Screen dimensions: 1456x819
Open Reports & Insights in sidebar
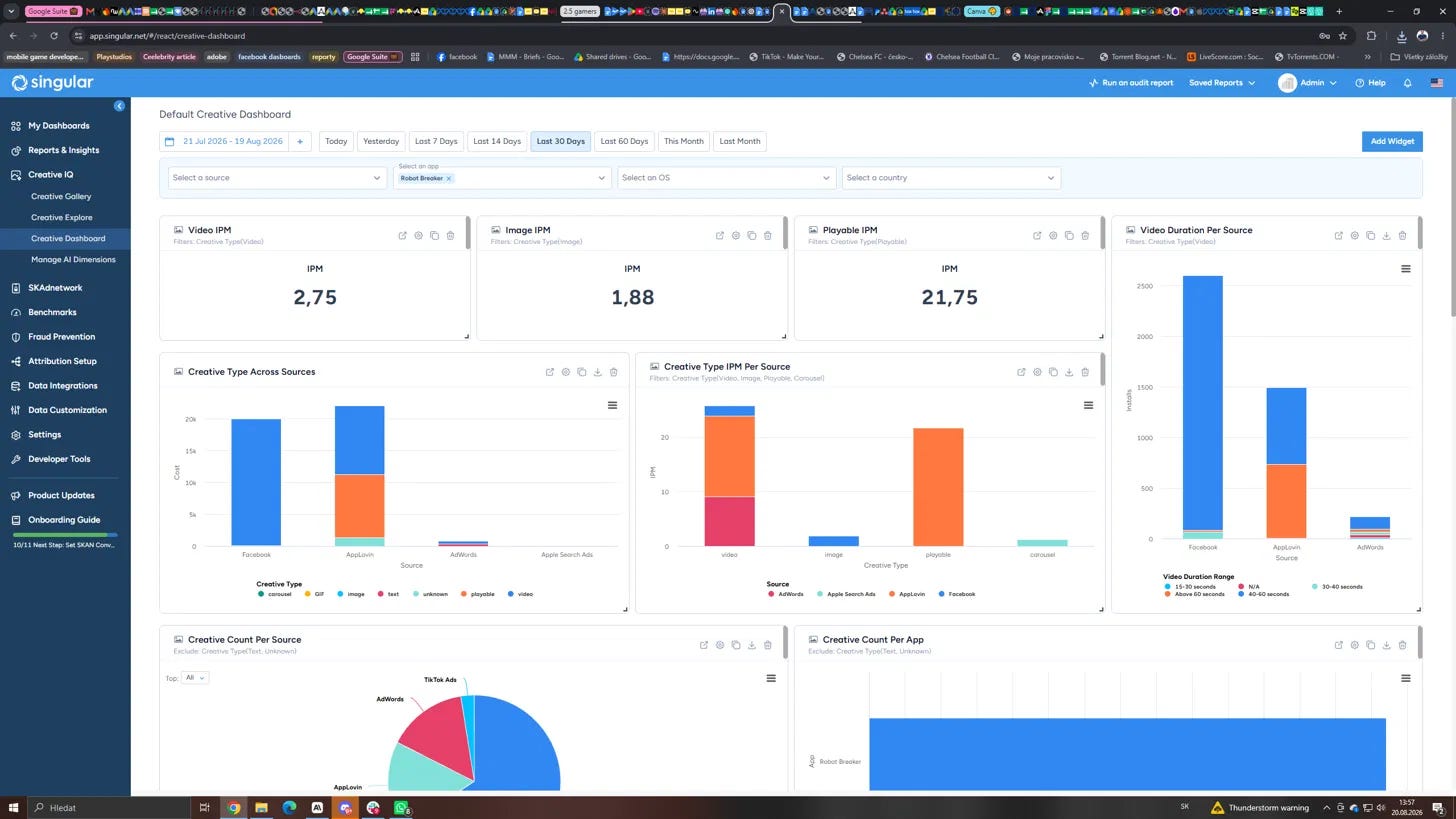pos(64,150)
